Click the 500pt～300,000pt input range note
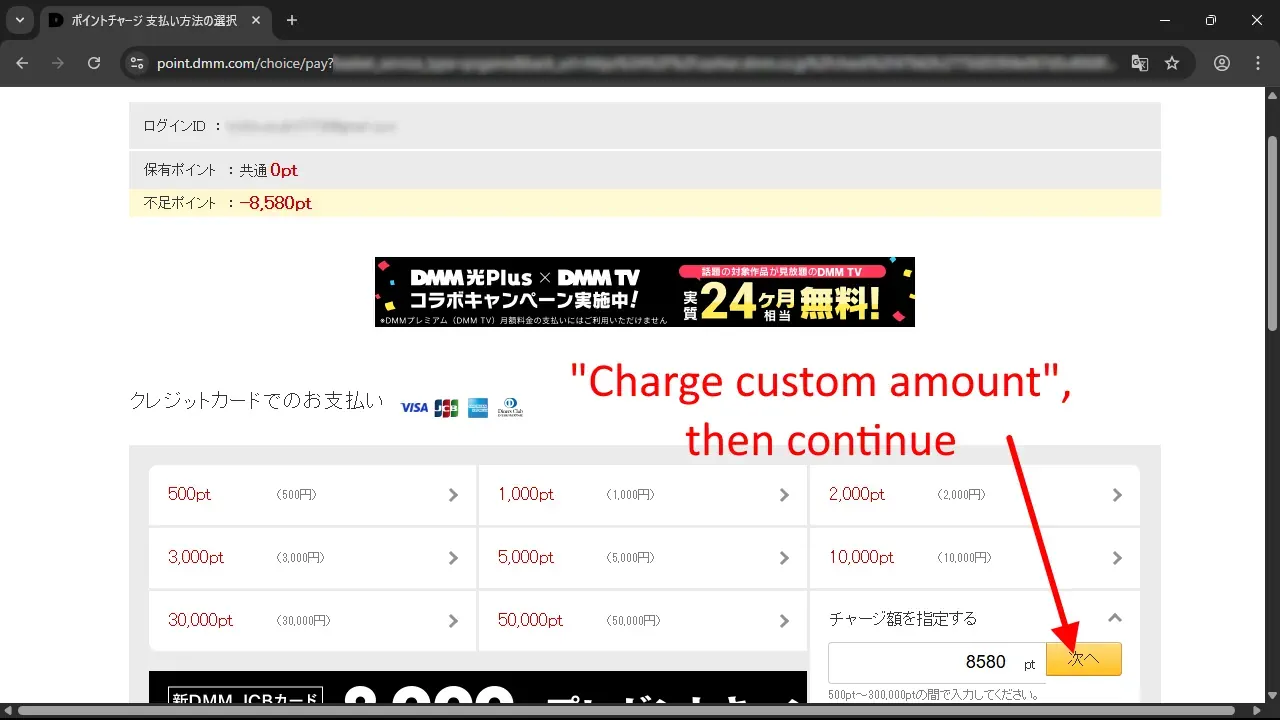The width and height of the screenshot is (1280, 720). pos(935,695)
